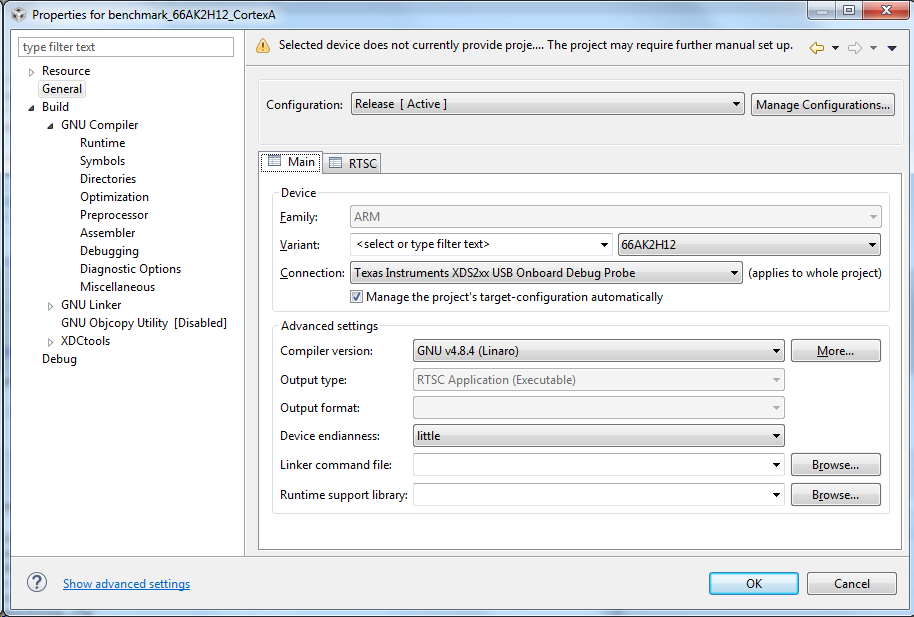Select General in the tree
The width and height of the screenshot is (914, 617).
pos(62,89)
